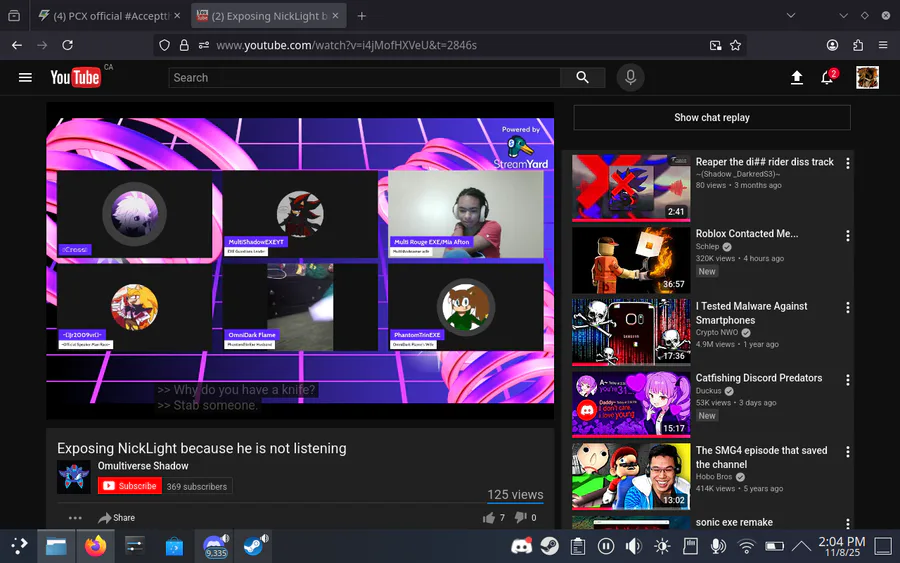Bookmark this page with the star icon
Image resolution: width=900 pixels, height=563 pixels.
click(735, 45)
